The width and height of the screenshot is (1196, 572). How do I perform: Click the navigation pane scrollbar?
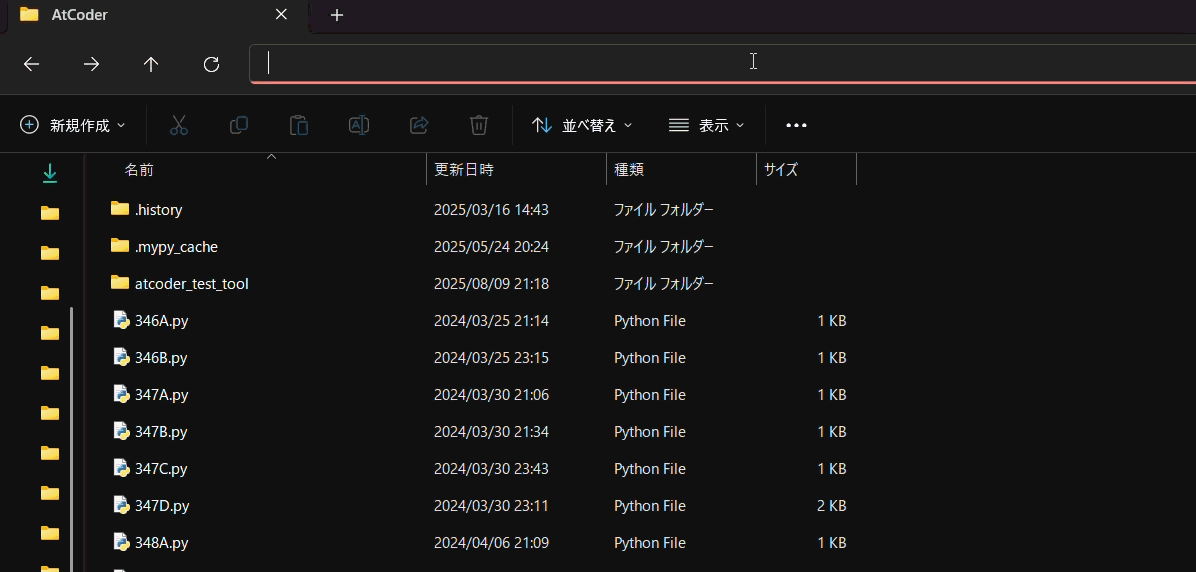tap(72, 439)
